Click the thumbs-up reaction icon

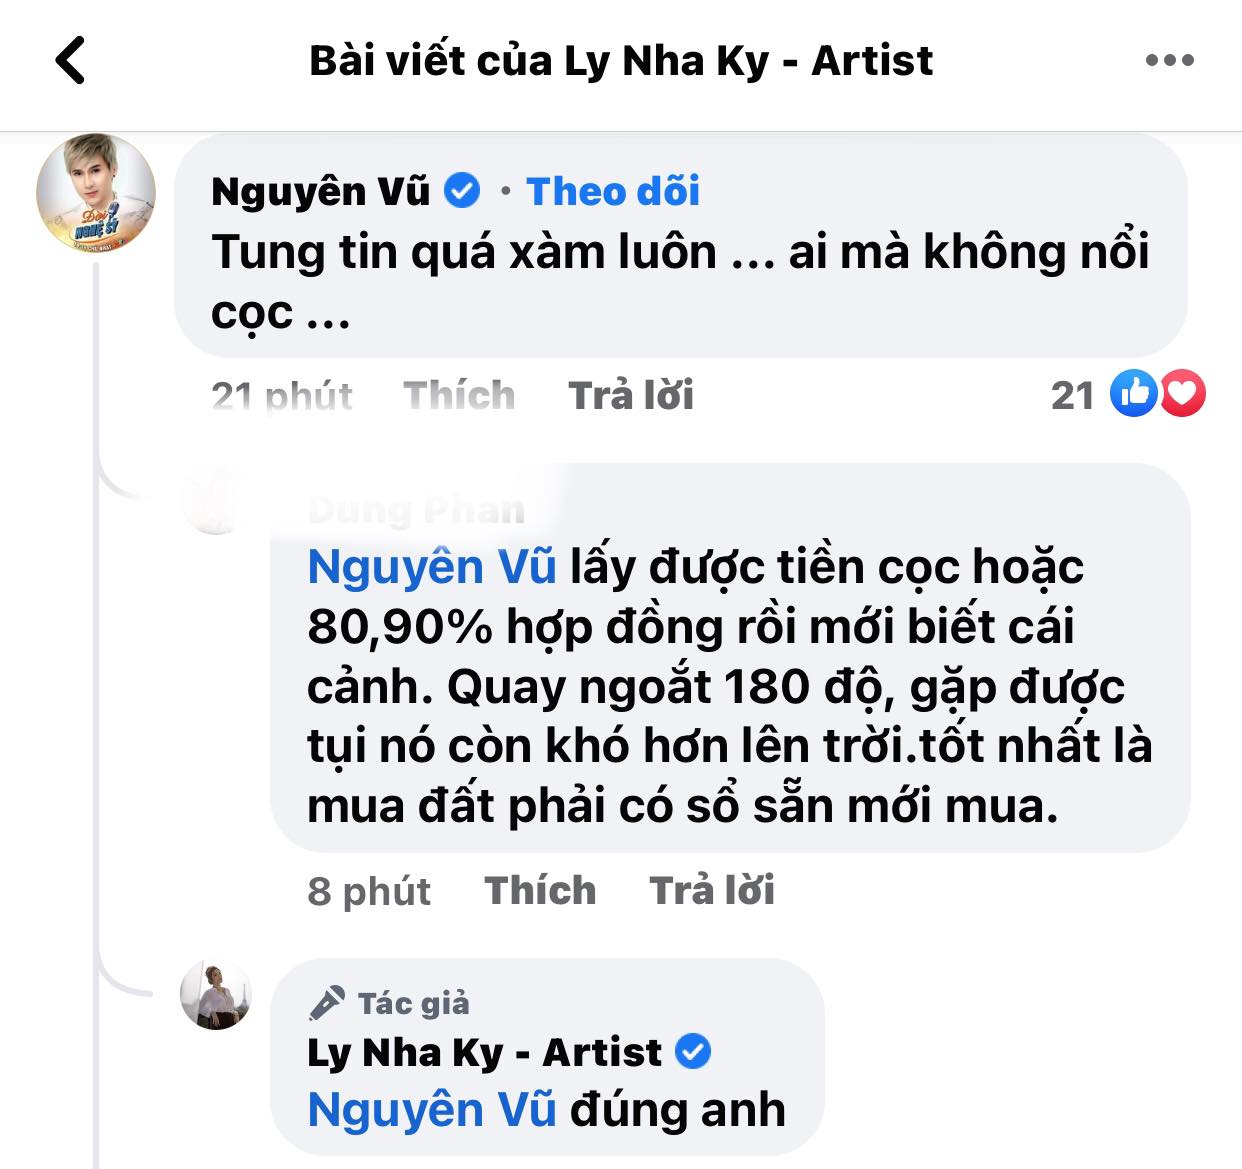point(1134,396)
